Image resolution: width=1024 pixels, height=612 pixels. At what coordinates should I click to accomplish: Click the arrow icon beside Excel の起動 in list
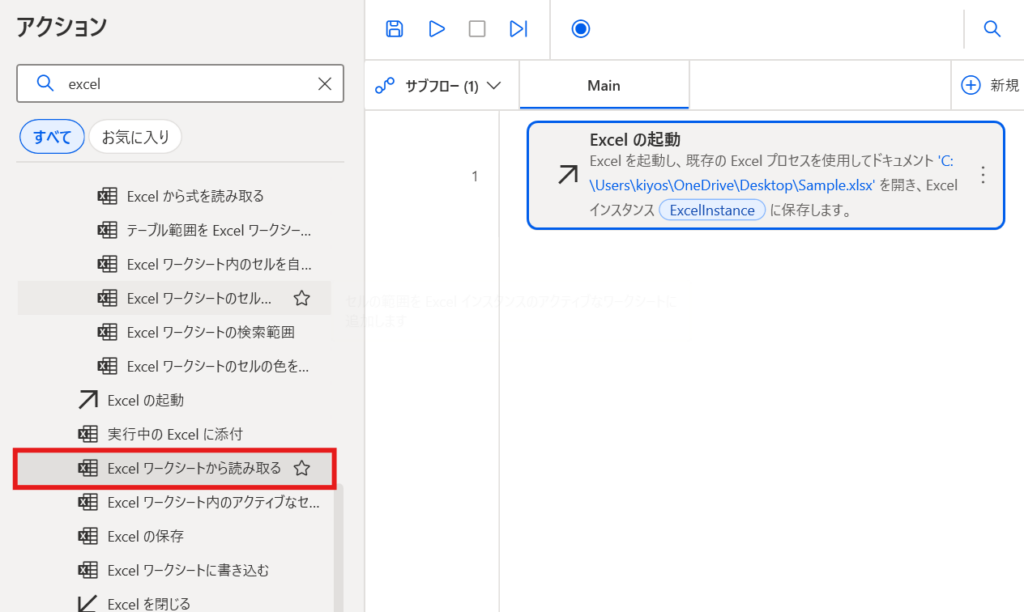[88, 400]
